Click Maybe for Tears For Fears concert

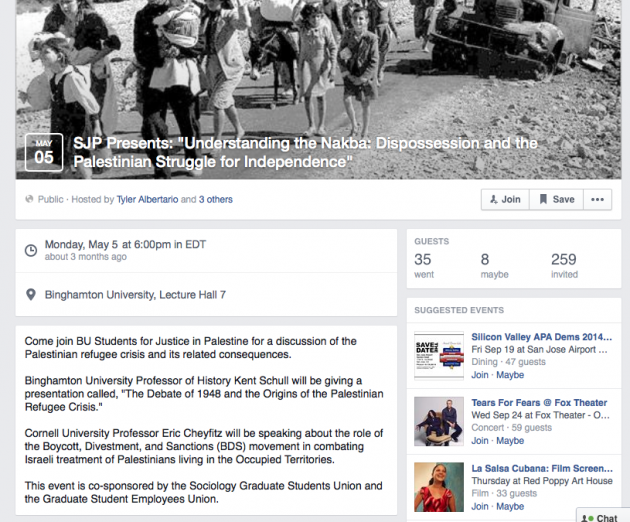coord(510,440)
